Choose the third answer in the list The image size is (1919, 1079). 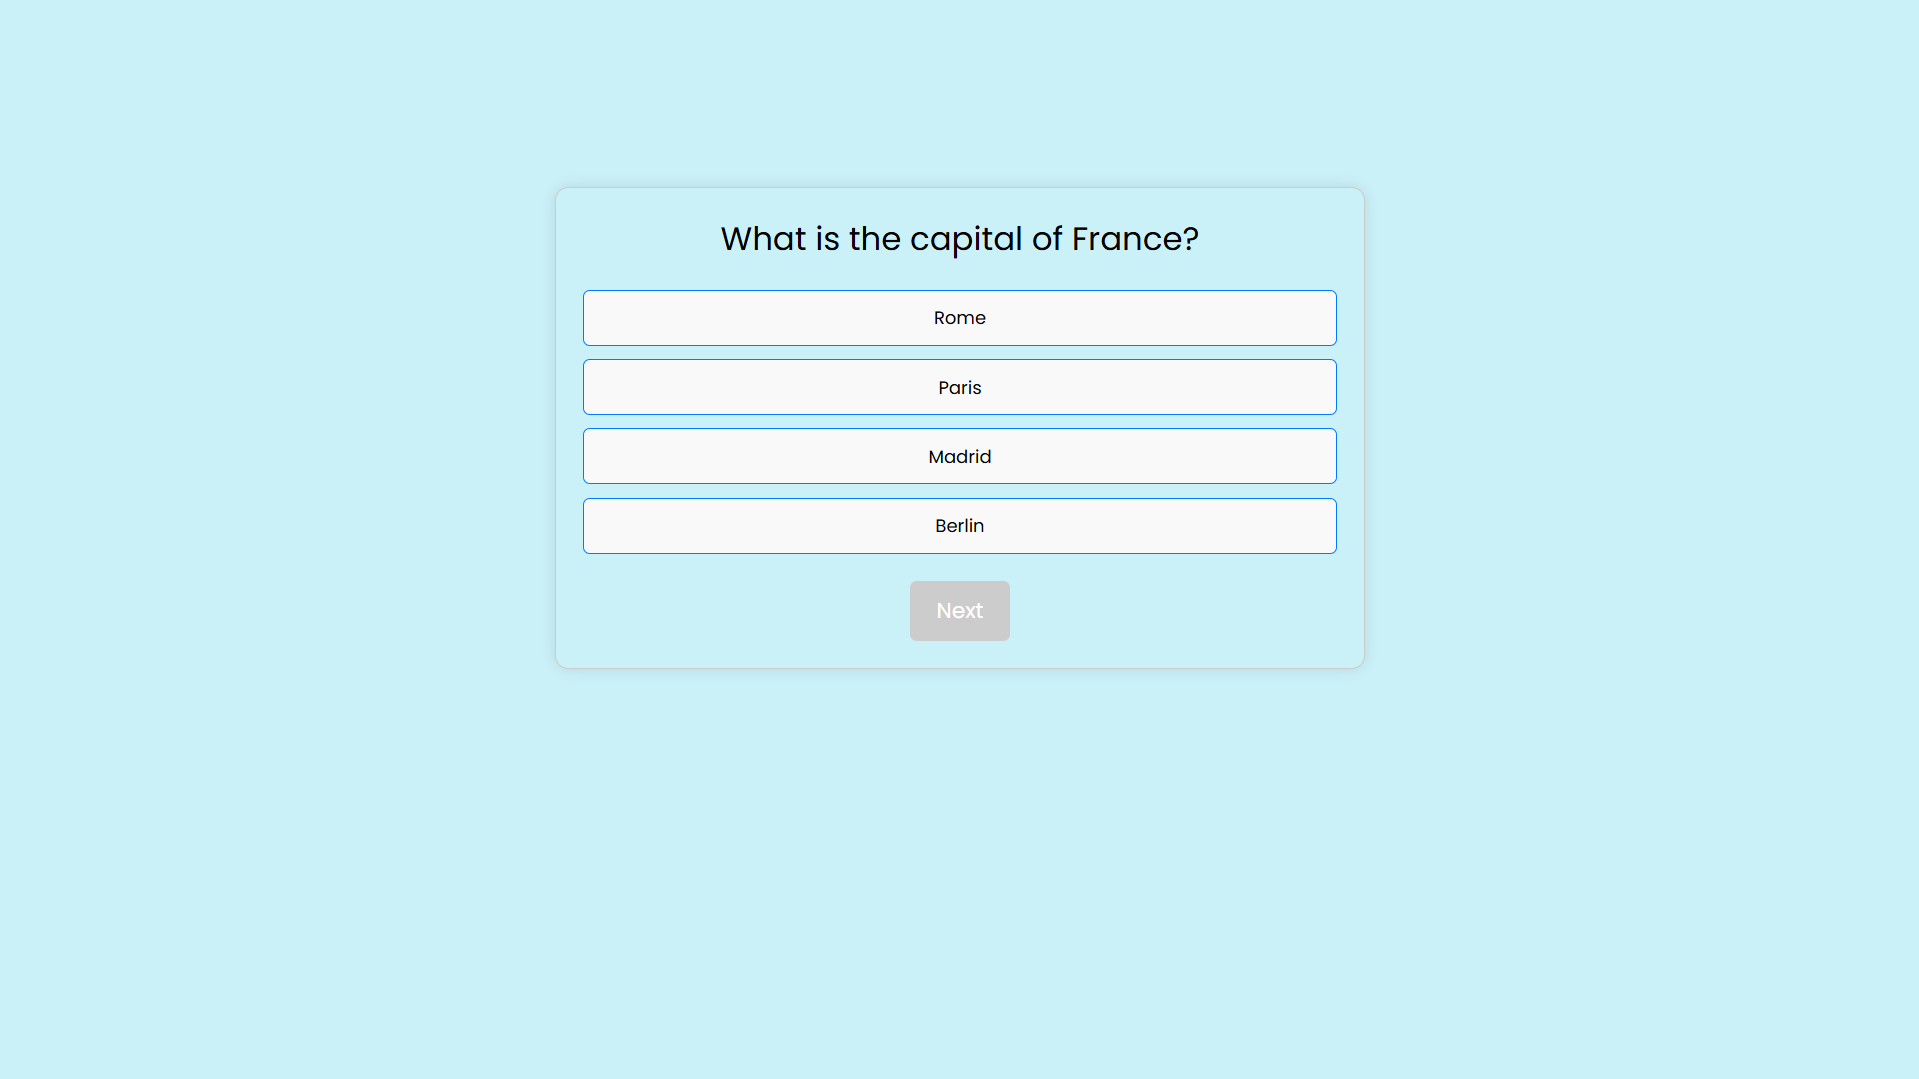(x=959, y=456)
